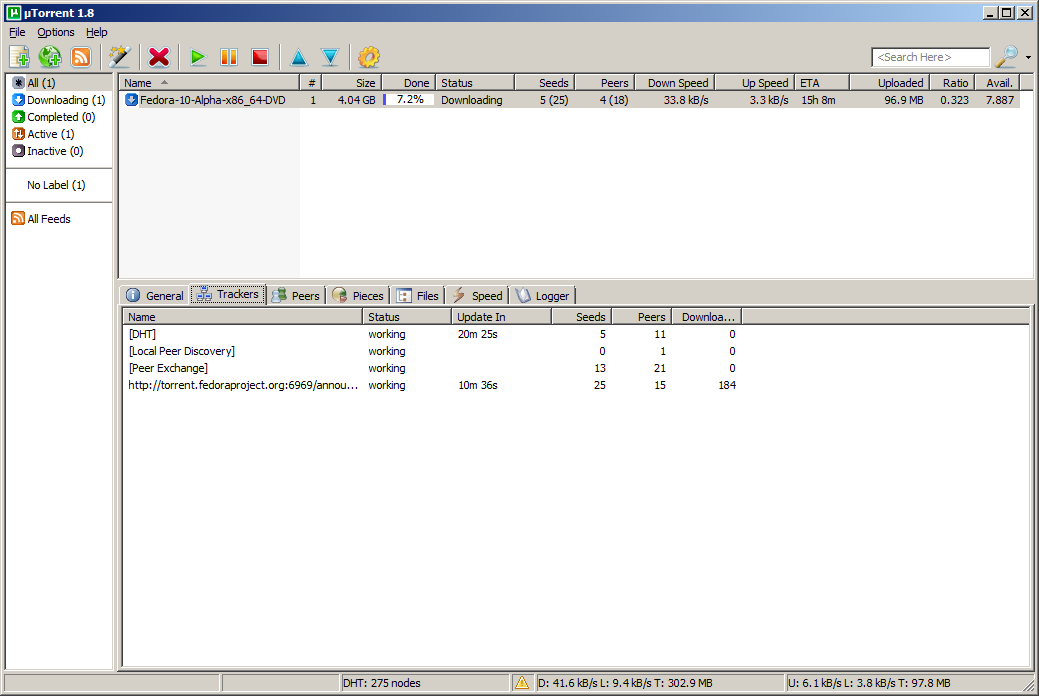Screen dimensions: 1039x696
Task: Click the Create New Torrent wand icon
Action: pyautogui.click(x=120, y=57)
